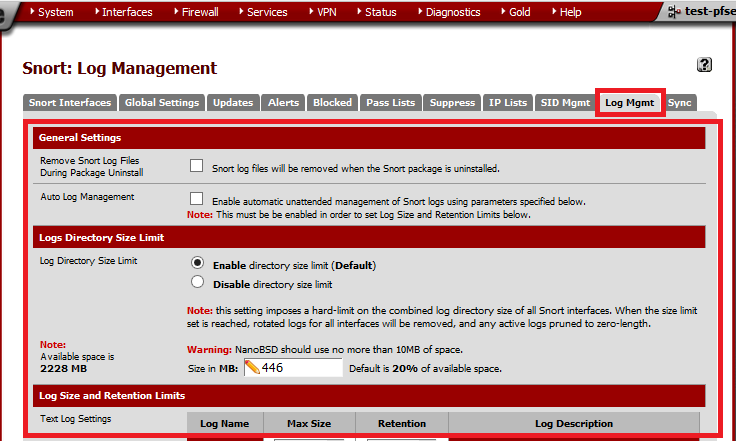This screenshot has height=441, width=736.
Task: Switch to the SID Mgmt tab
Action: coord(565,103)
